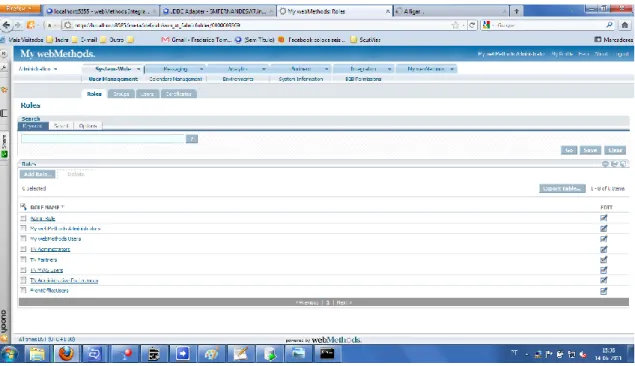Switch to the Groups tab
Viewport: 635px width, 366px height.
coord(121,94)
